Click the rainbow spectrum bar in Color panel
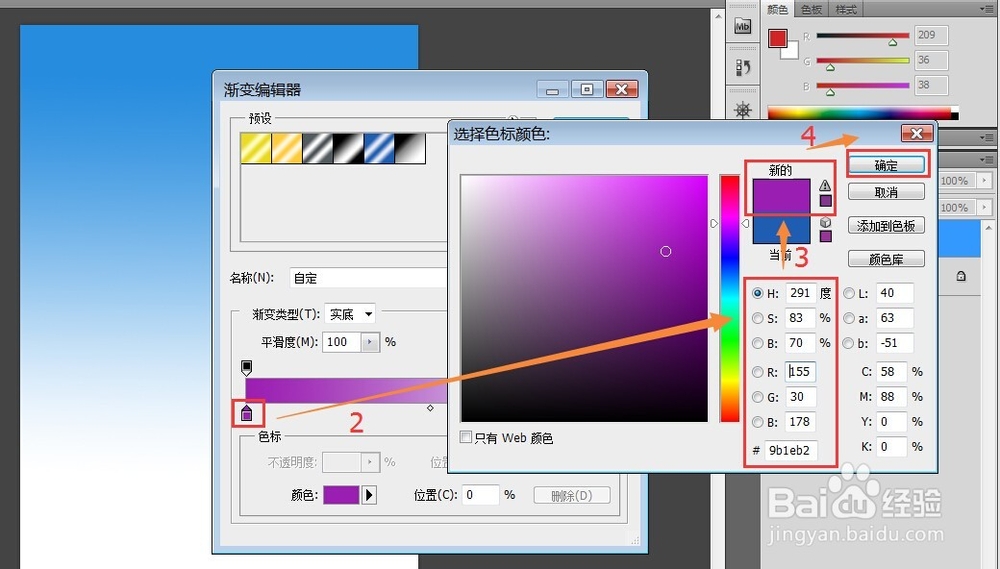The width and height of the screenshot is (1000, 569). (x=863, y=114)
